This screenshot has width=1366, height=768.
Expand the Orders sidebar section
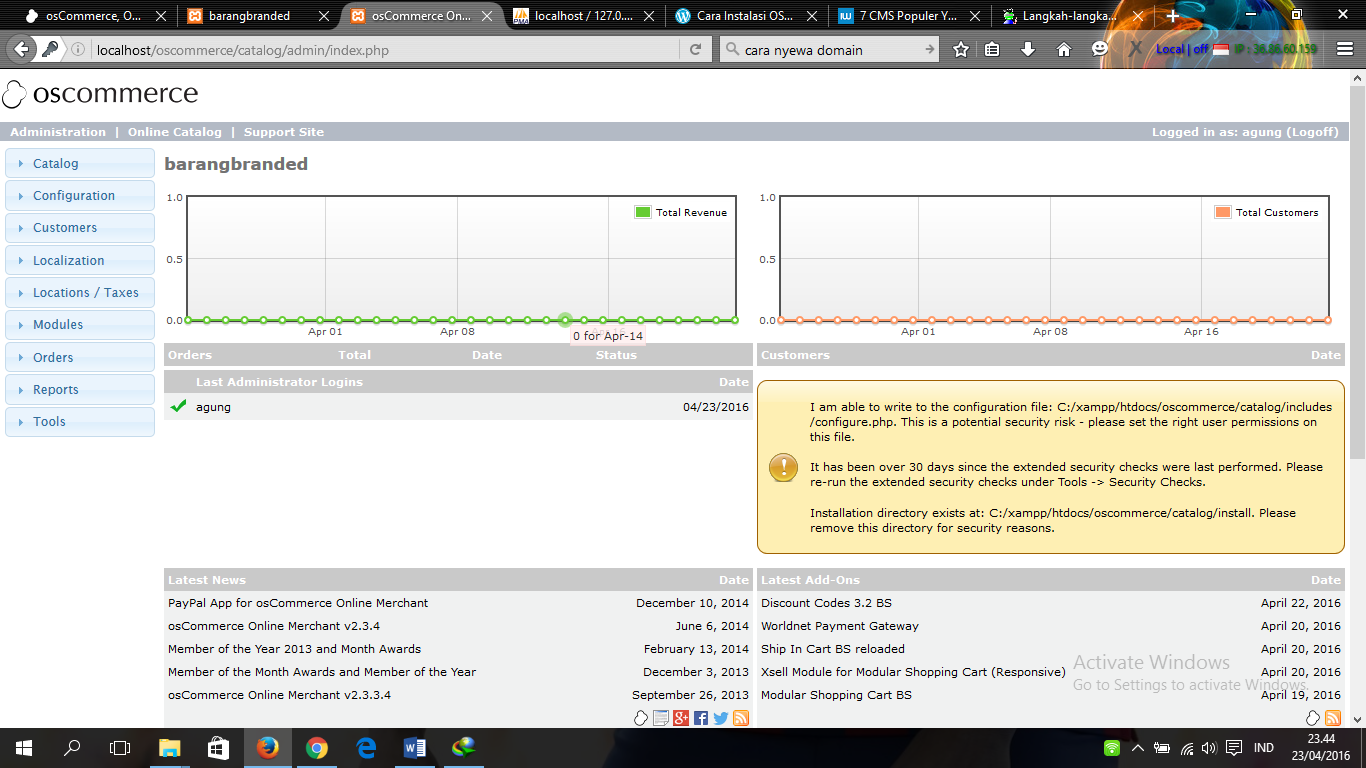coord(80,357)
